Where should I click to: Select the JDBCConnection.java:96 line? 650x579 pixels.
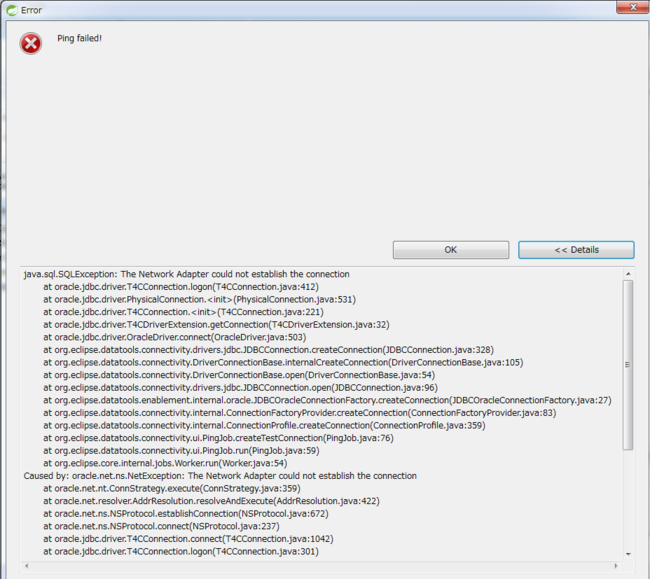(240, 388)
